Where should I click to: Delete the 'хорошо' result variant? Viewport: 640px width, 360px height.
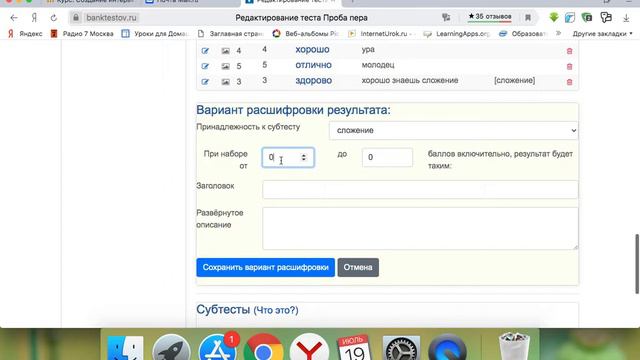(x=569, y=51)
